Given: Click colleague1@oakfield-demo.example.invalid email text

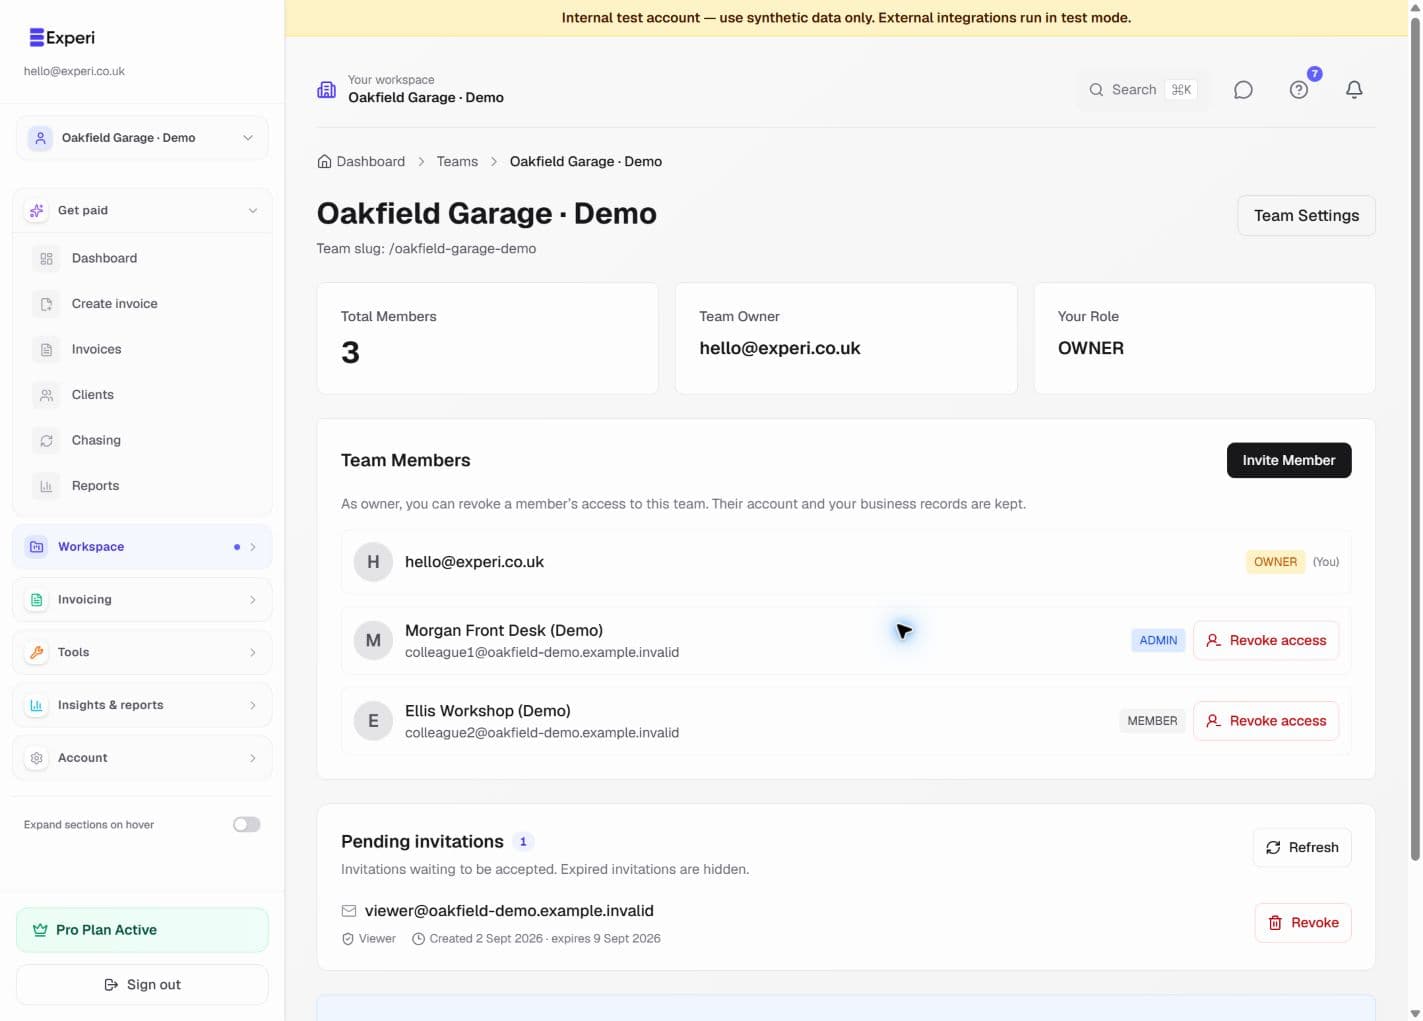Looking at the screenshot, I should [542, 653].
